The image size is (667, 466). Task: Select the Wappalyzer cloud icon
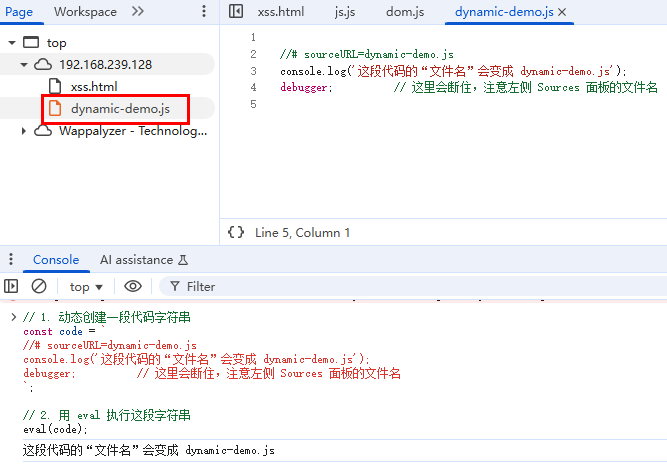pos(43,131)
